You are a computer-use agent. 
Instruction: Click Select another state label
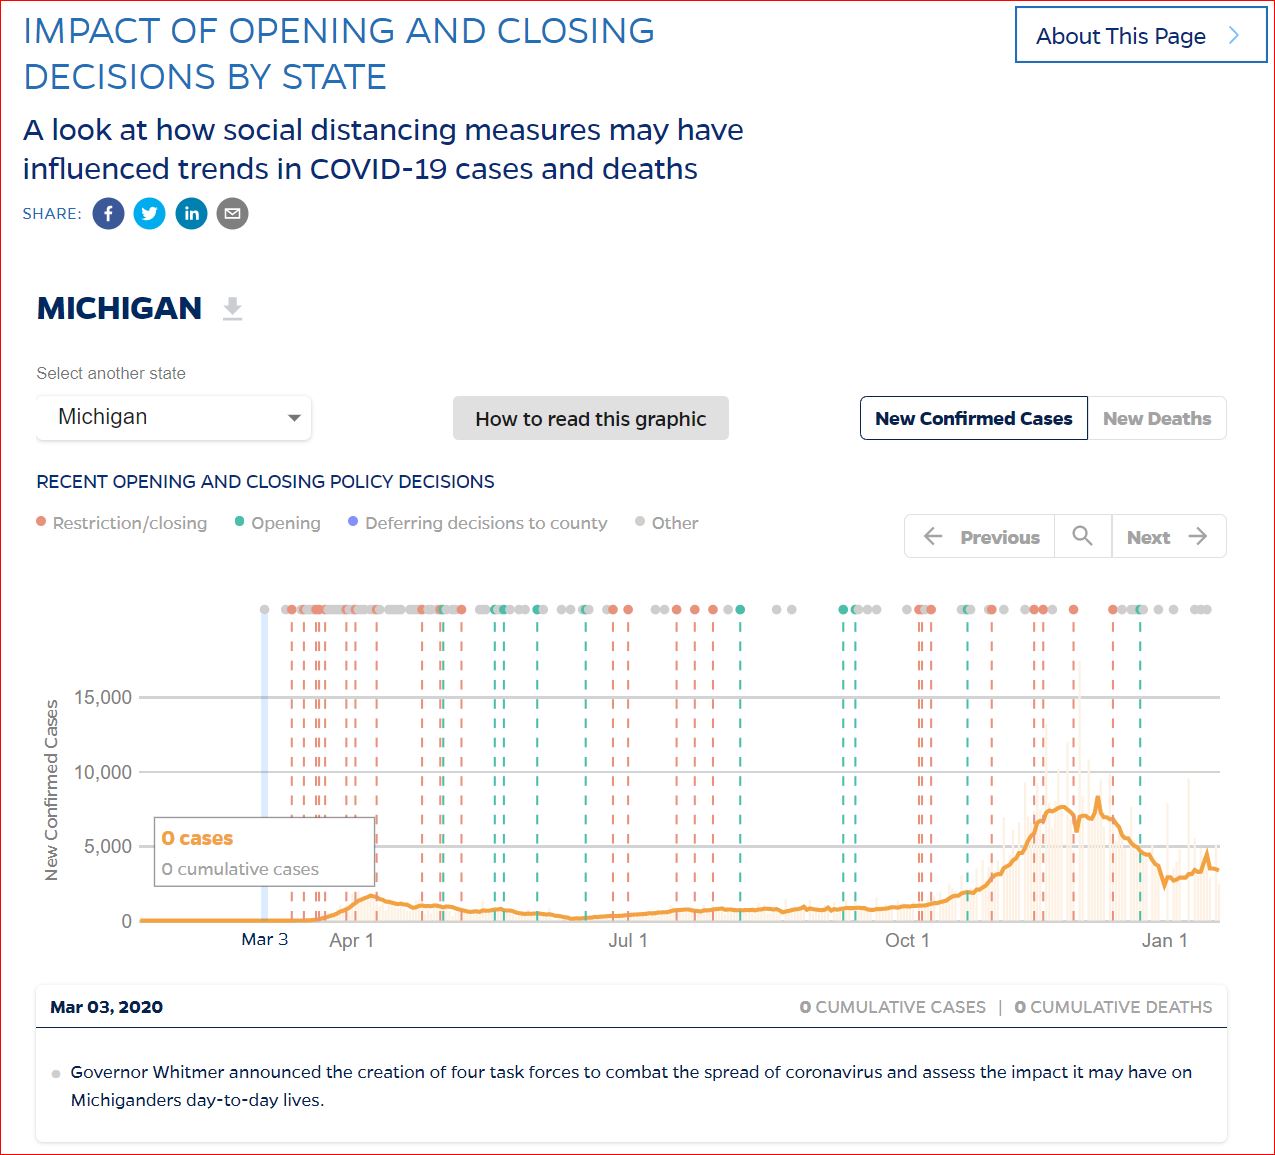[111, 373]
